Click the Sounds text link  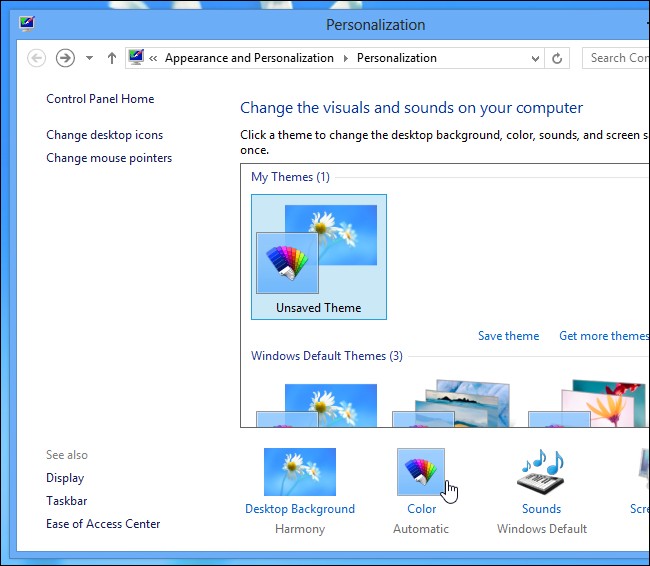pyautogui.click(x=541, y=509)
